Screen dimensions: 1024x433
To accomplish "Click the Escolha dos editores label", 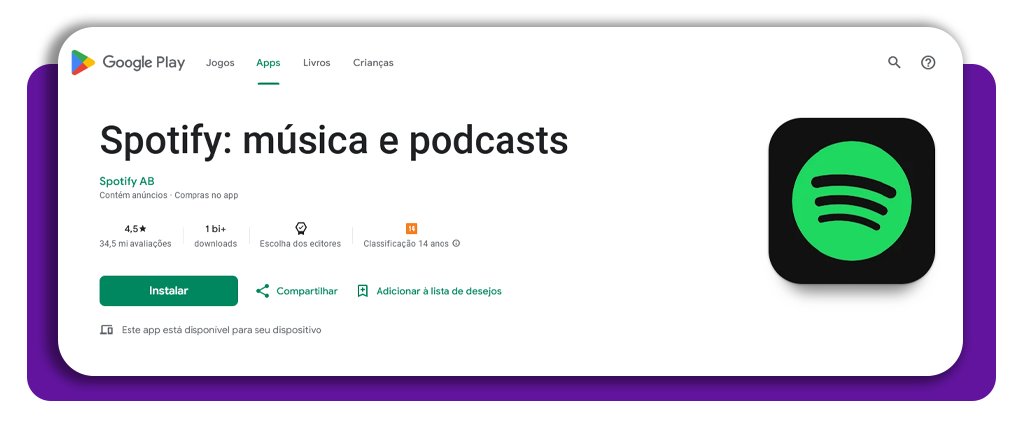I will [x=300, y=244].
